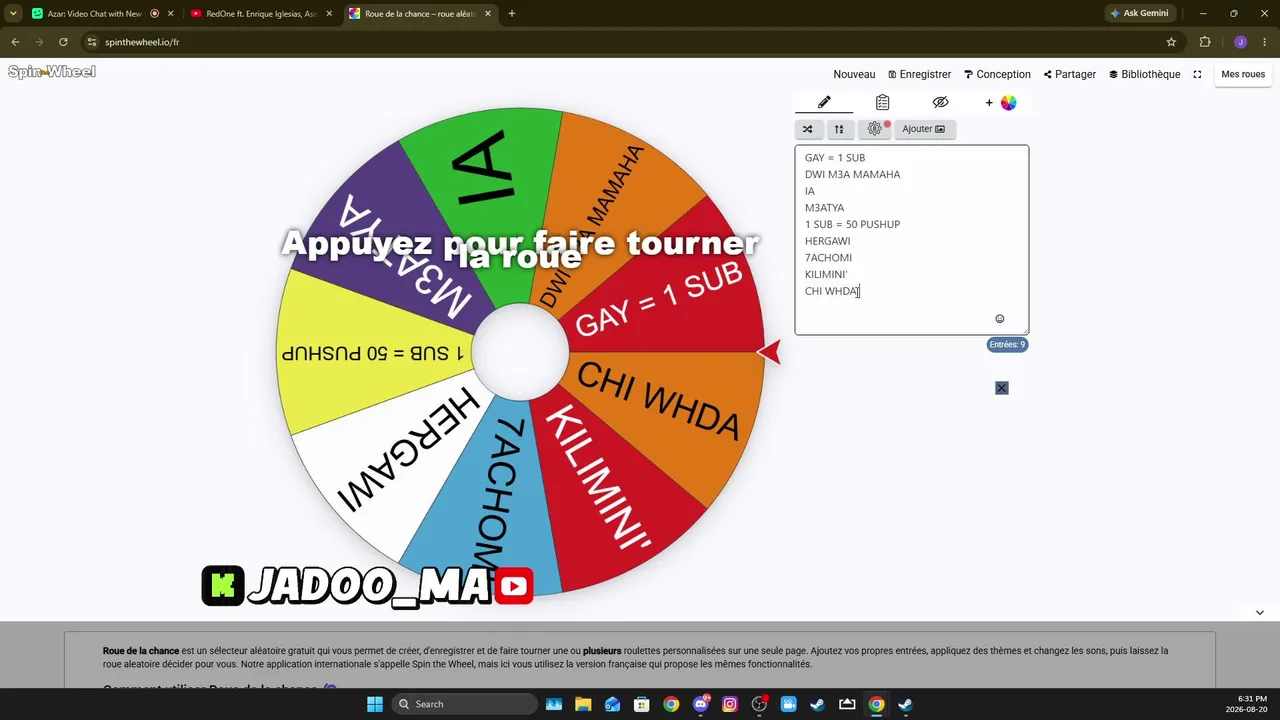Go back to previous page

15,42
